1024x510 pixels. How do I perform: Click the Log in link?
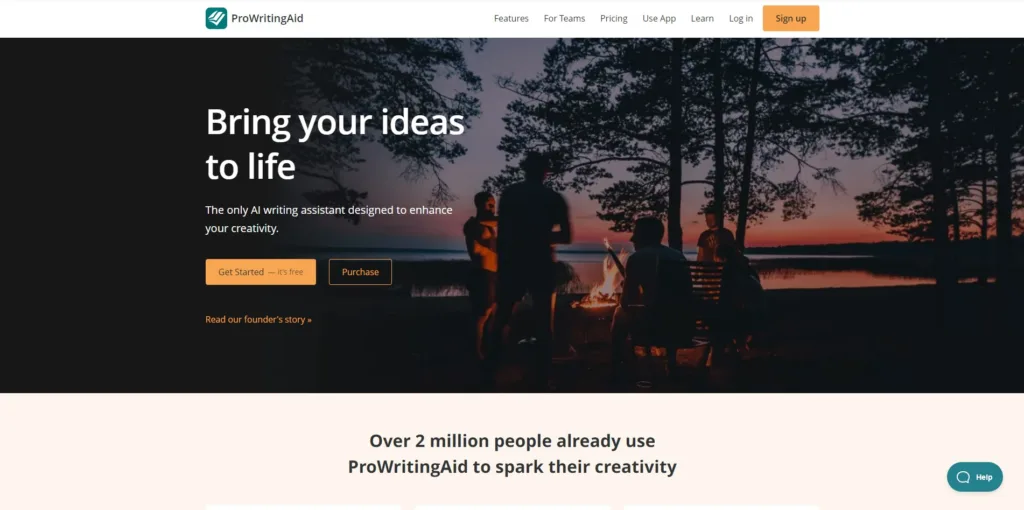tap(741, 18)
